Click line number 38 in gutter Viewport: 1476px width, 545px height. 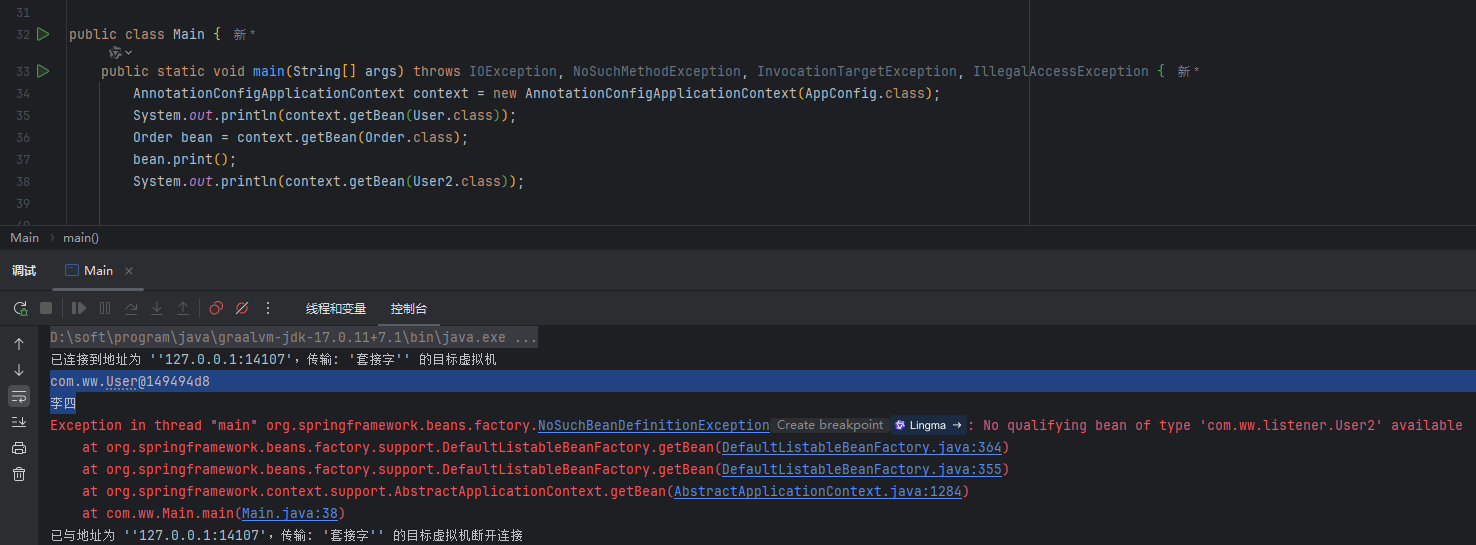tap(23, 181)
